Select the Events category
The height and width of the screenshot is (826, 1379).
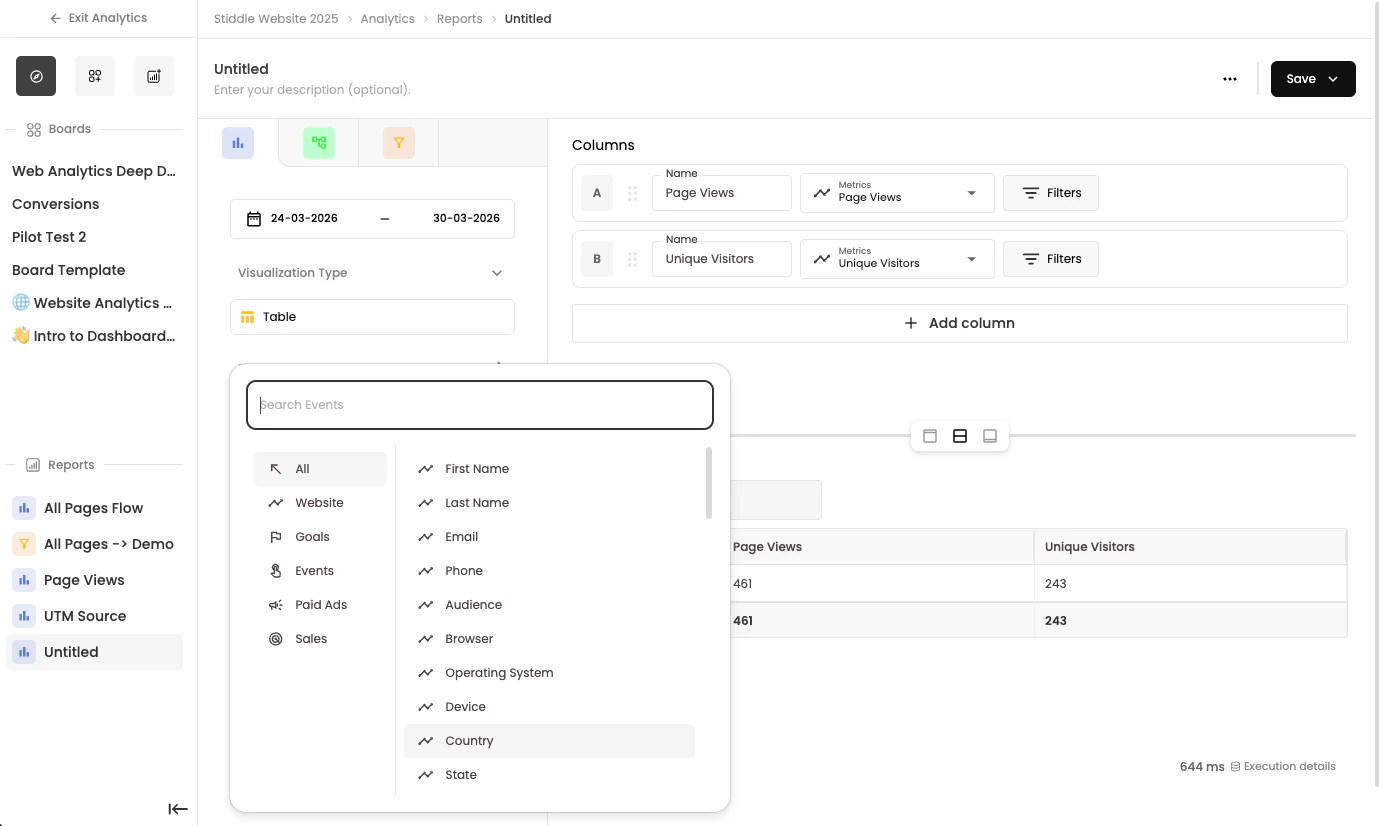click(320, 571)
